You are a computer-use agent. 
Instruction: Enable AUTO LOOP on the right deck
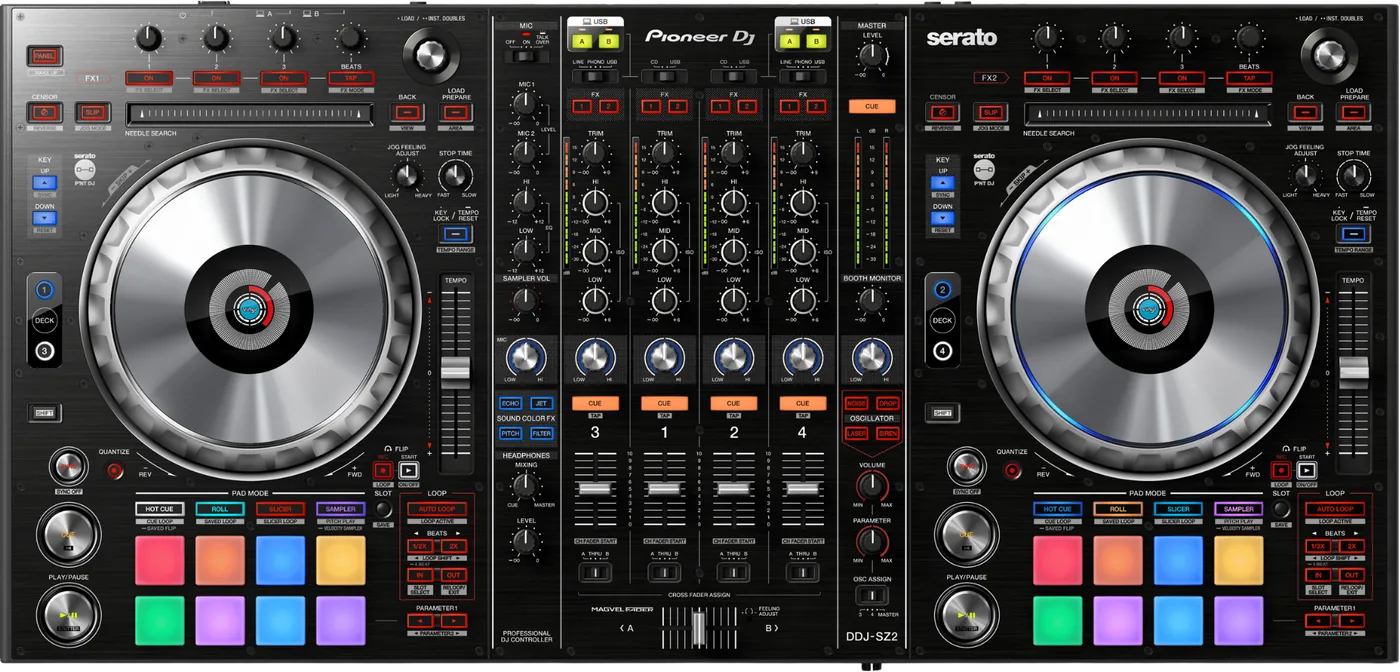(x=1335, y=509)
